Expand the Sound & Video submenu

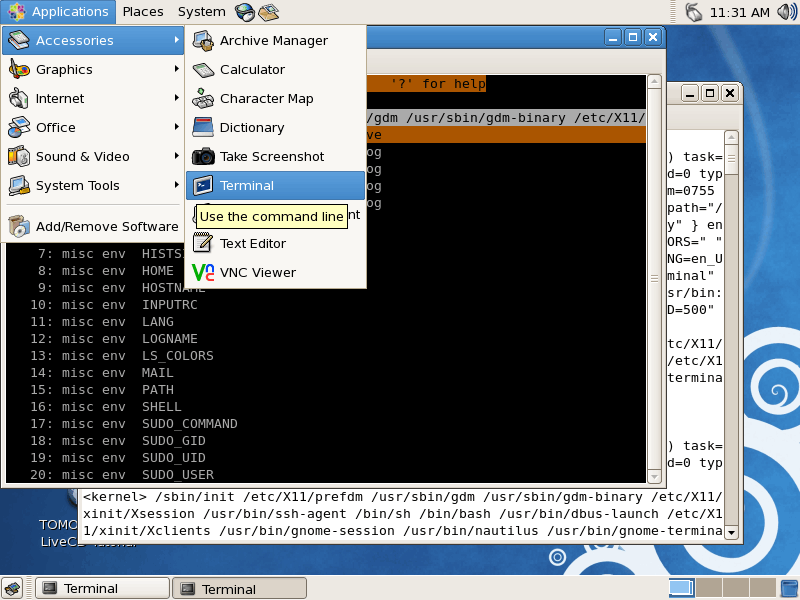coord(93,157)
